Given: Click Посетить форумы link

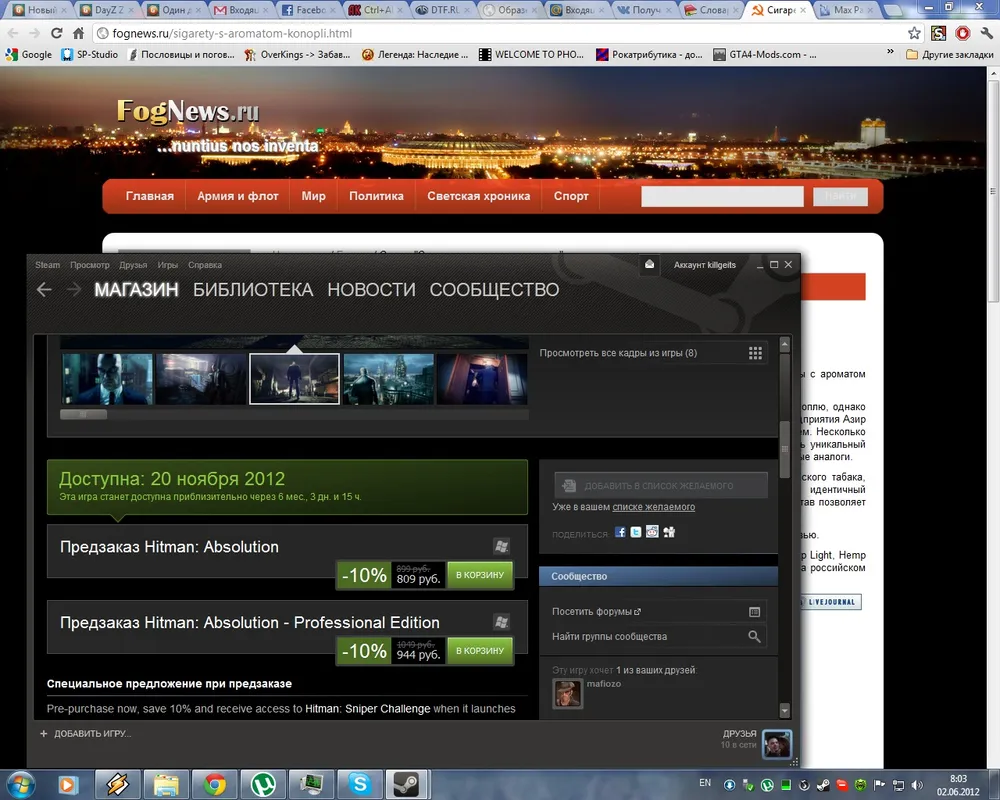Looking at the screenshot, I should click(596, 611).
